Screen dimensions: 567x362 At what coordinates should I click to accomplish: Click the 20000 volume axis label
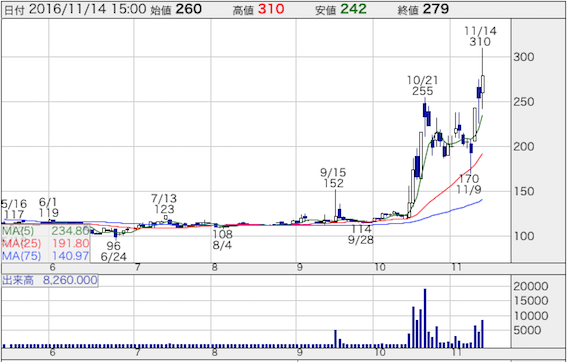pyautogui.click(x=531, y=286)
